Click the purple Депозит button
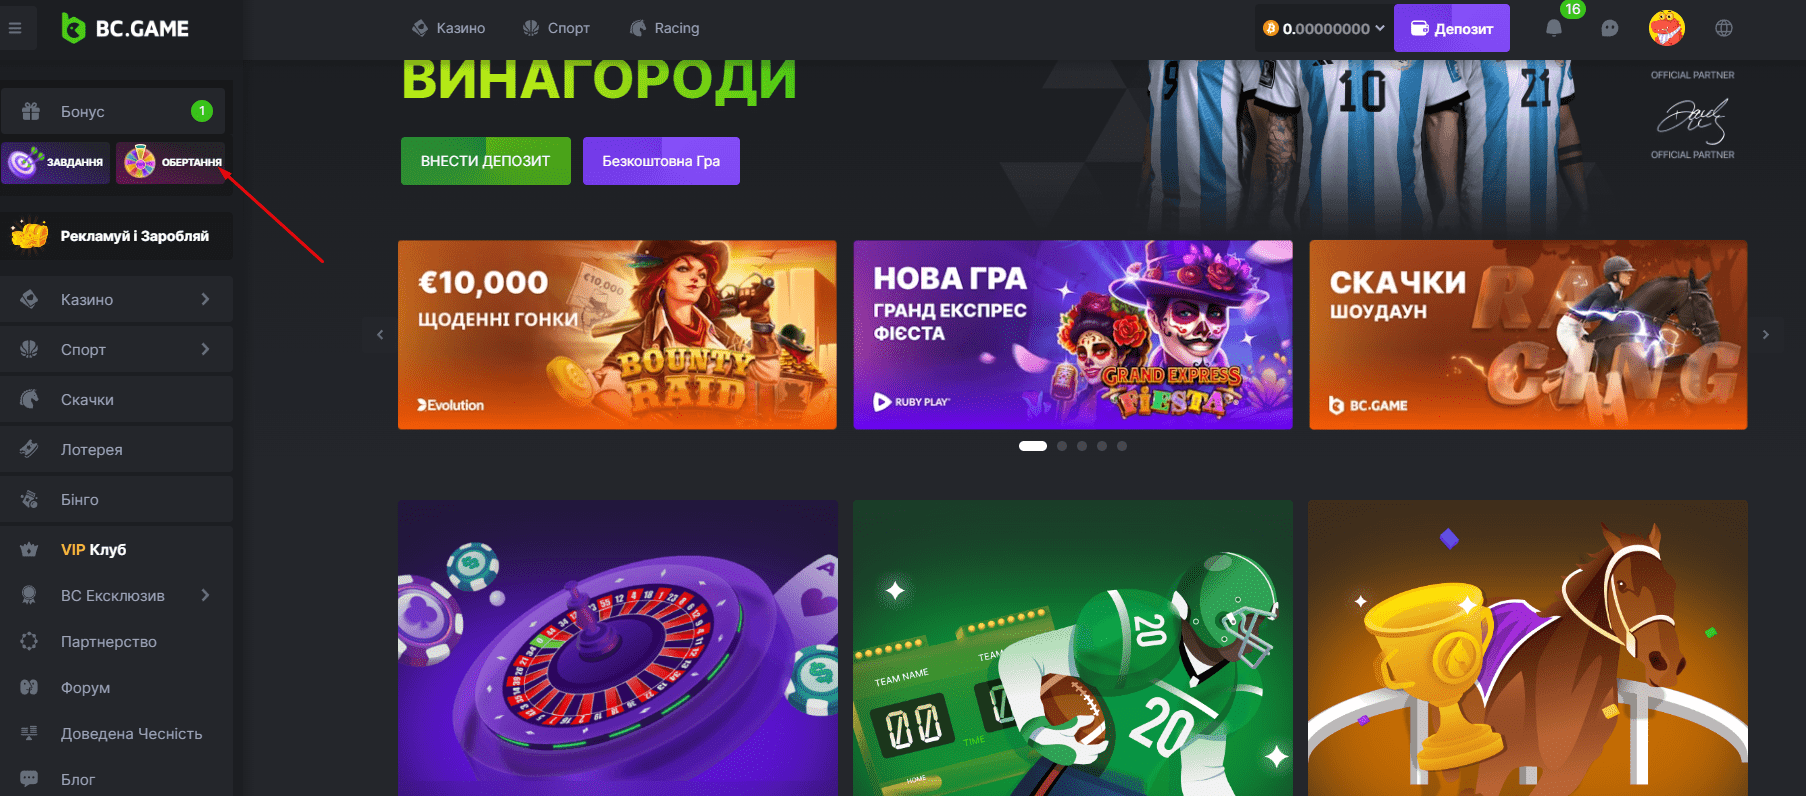This screenshot has height=796, width=1806. (x=1452, y=28)
